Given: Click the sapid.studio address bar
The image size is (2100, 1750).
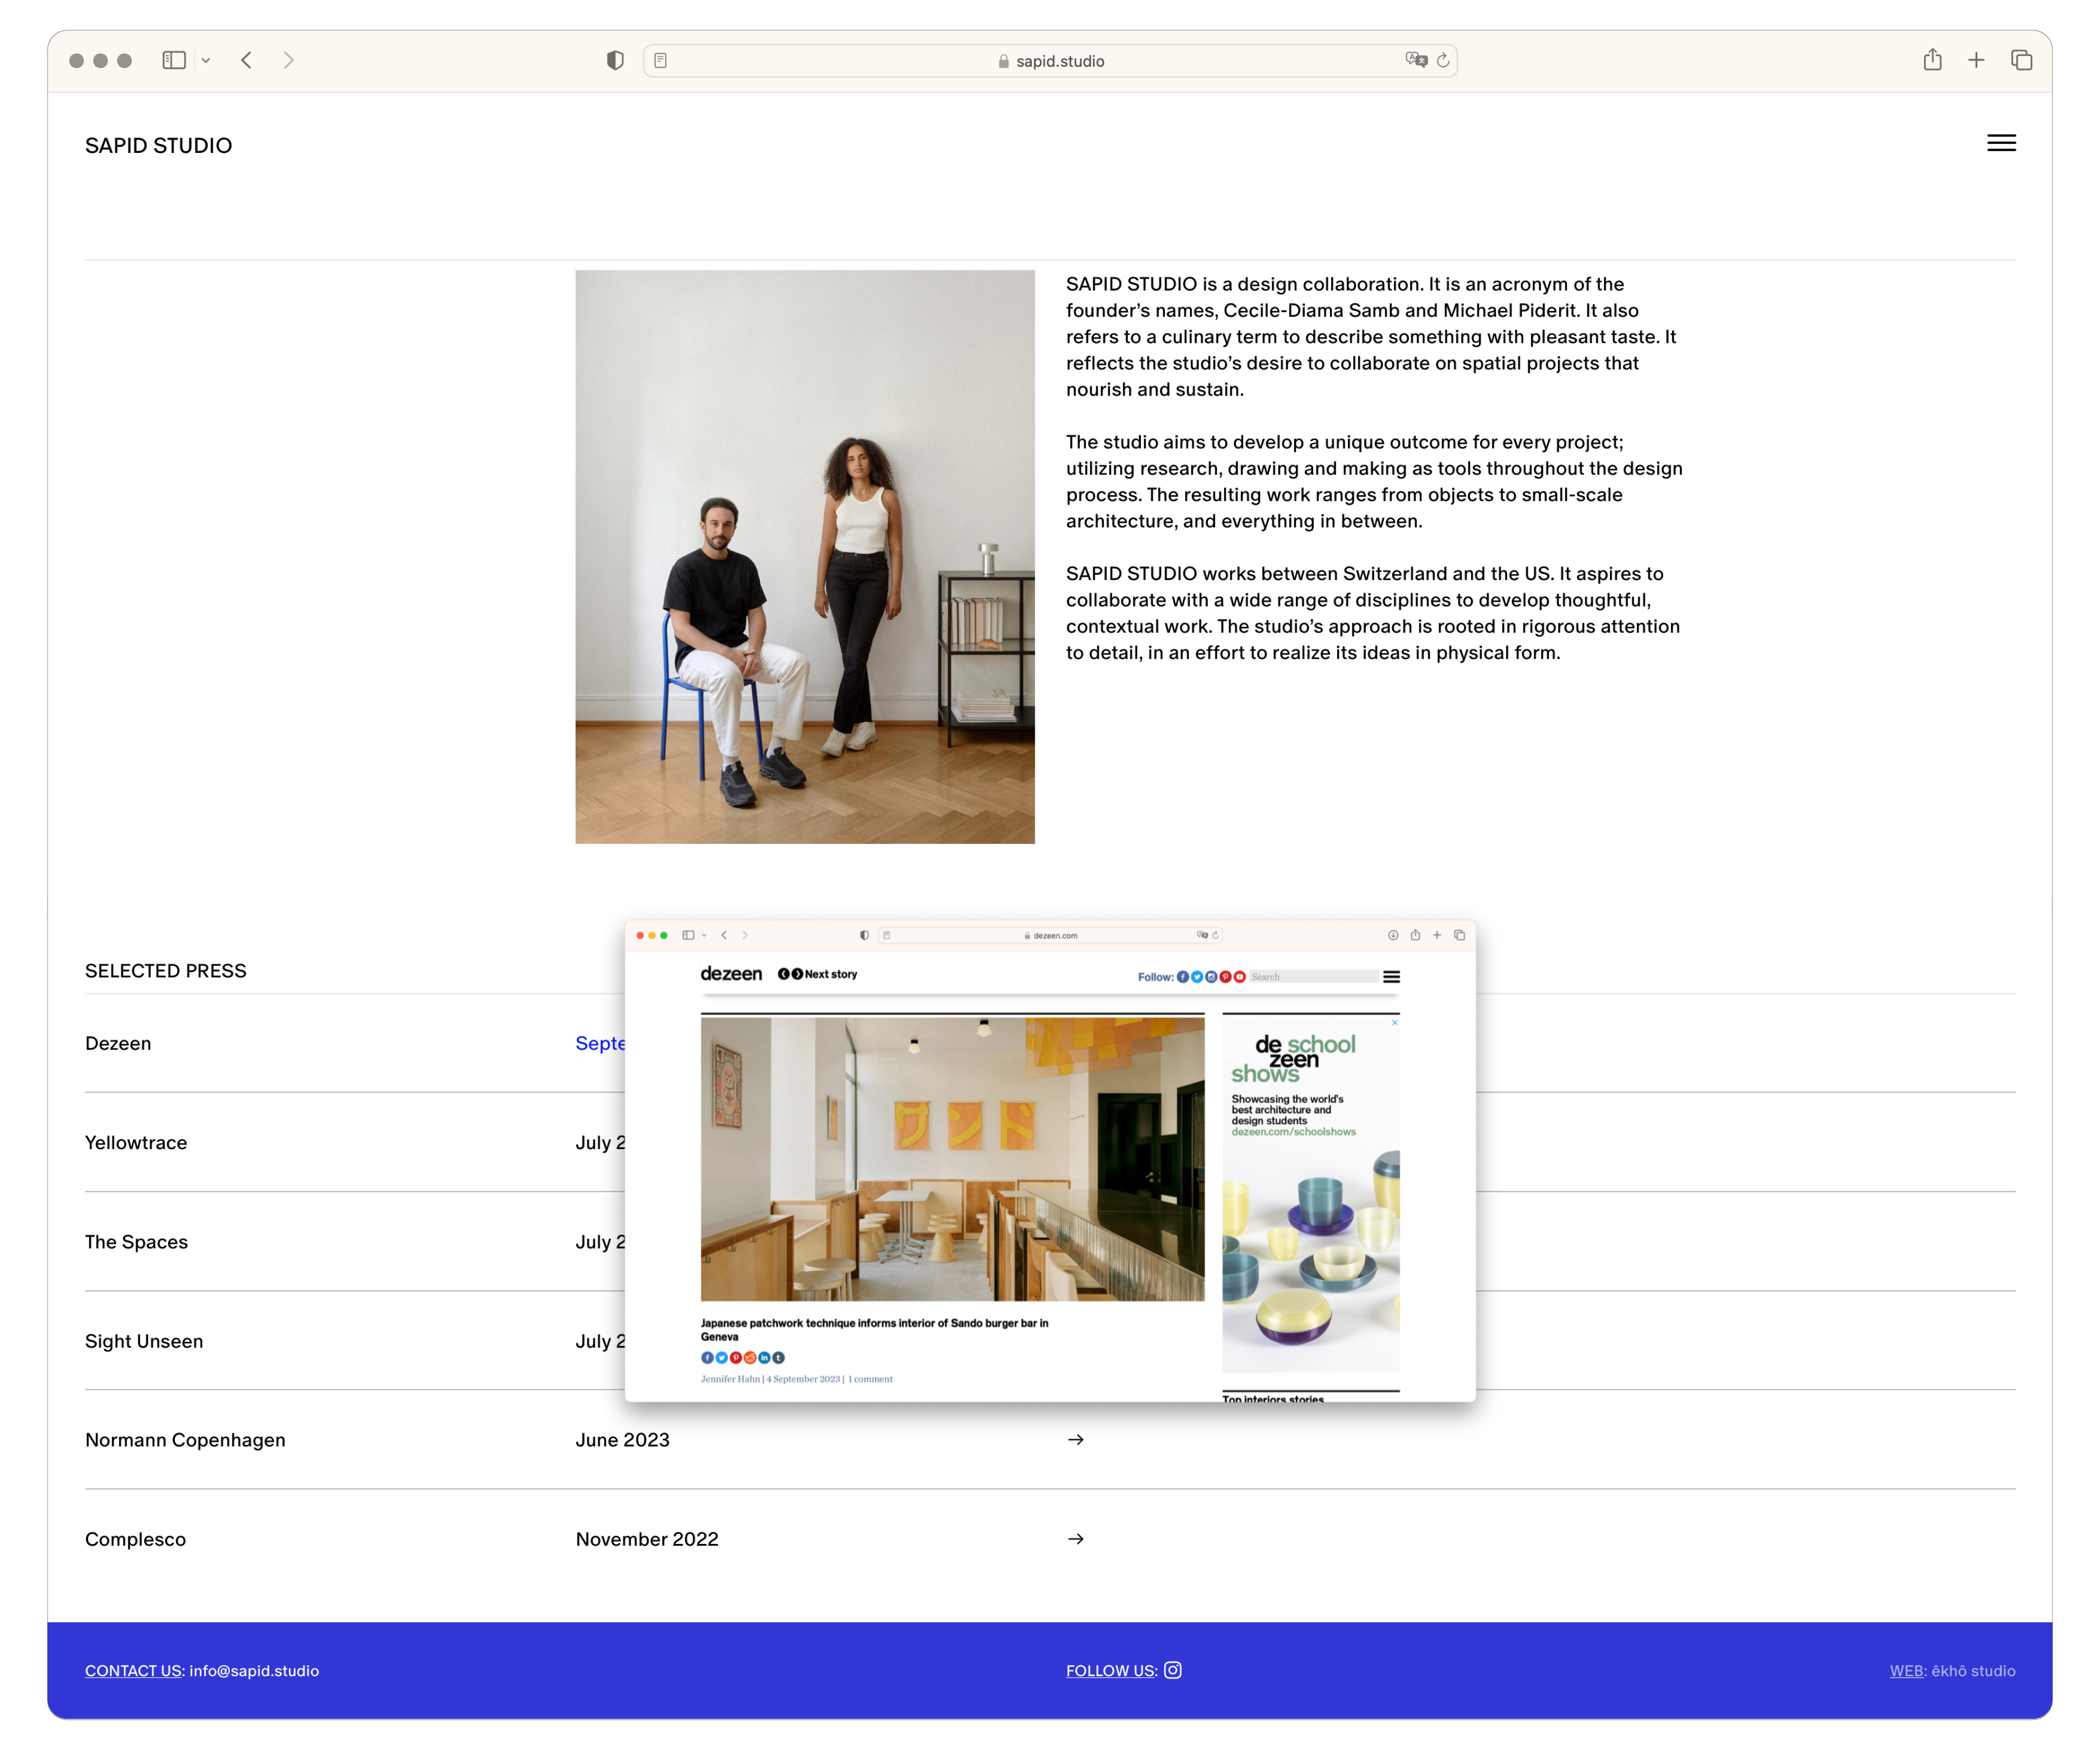Looking at the screenshot, I should click(1050, 61).
